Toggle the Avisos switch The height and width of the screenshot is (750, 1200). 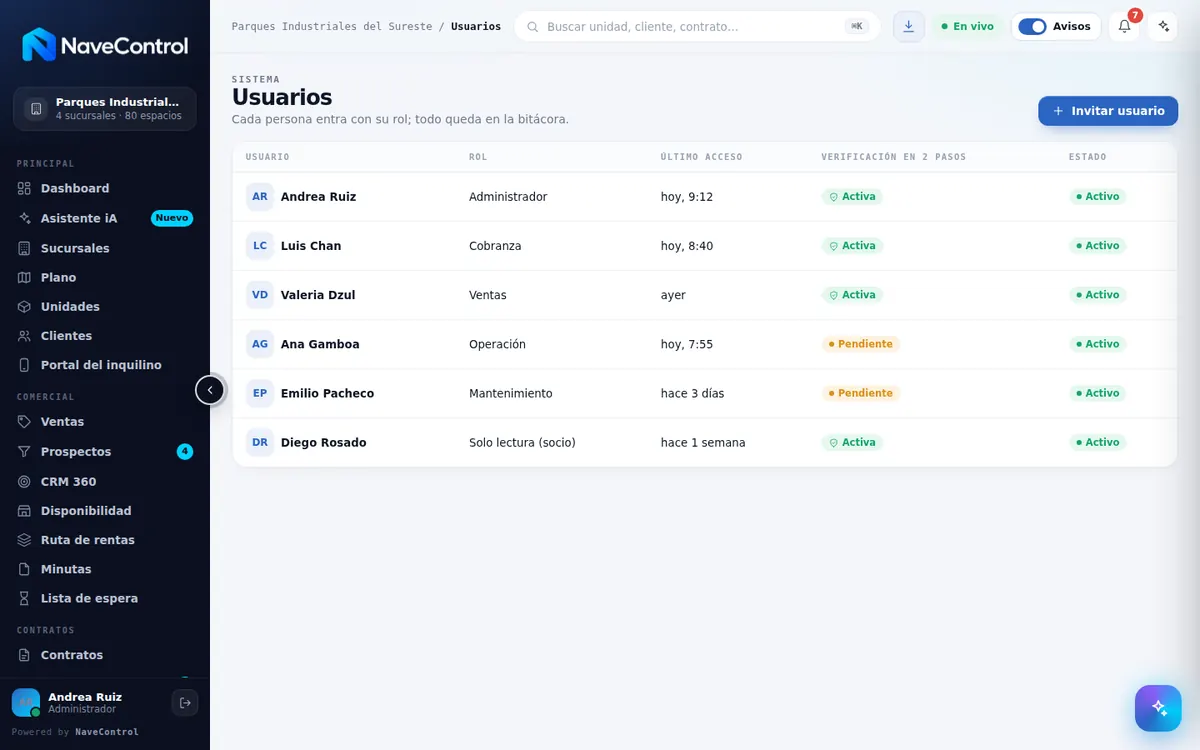point(1032,26)
